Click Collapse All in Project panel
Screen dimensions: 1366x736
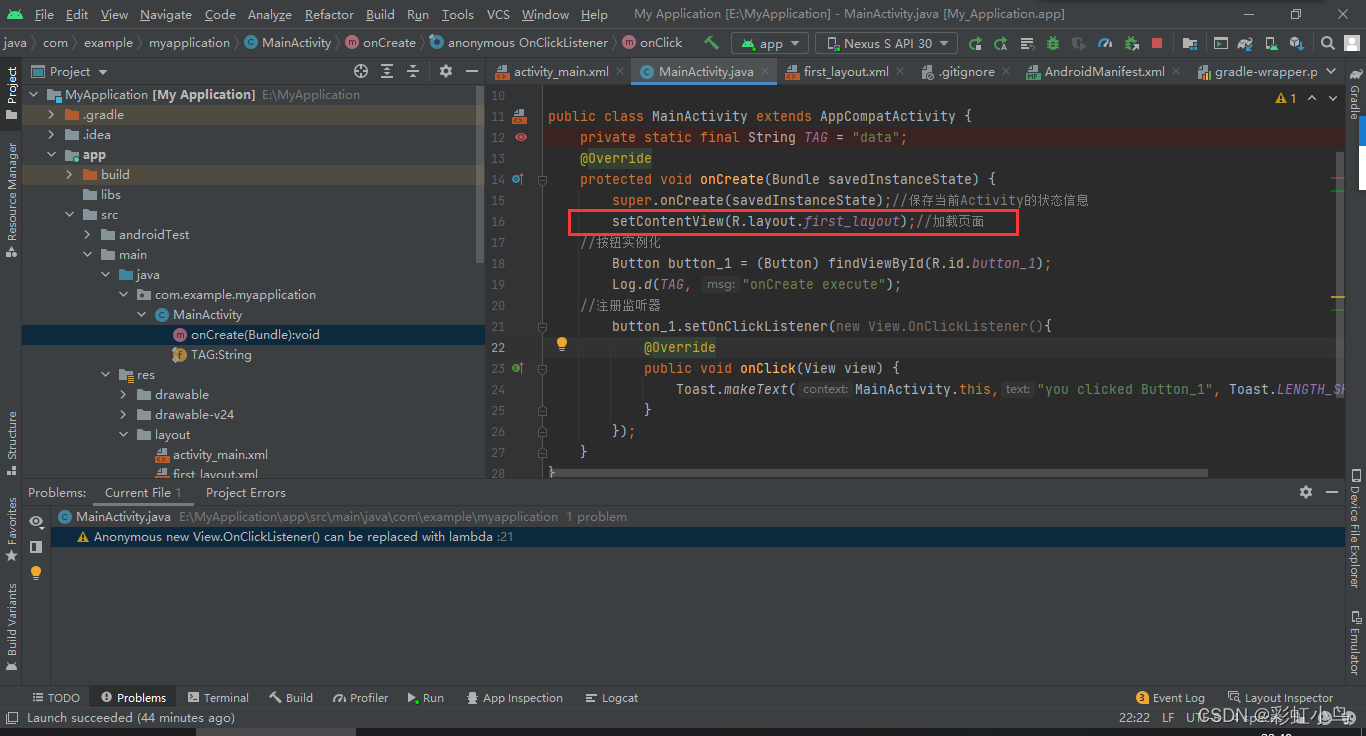coord(413,71)
